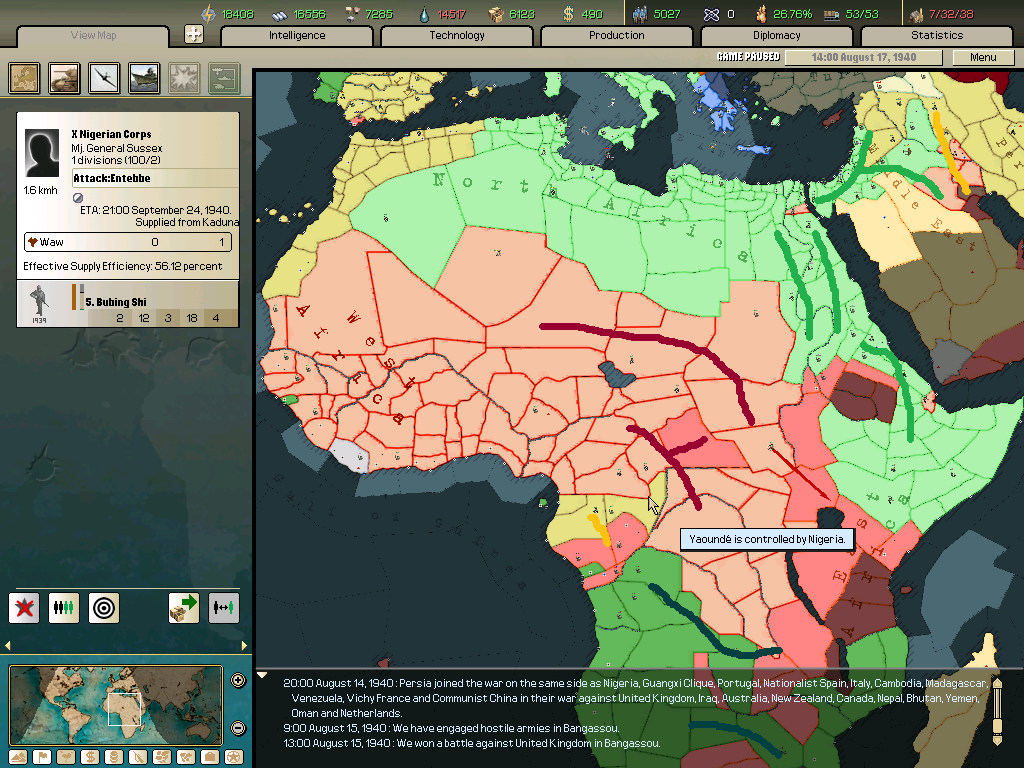1024x768 pixels.
Task: Open the active battles explosion icon
Action: [x=184, y=78]
